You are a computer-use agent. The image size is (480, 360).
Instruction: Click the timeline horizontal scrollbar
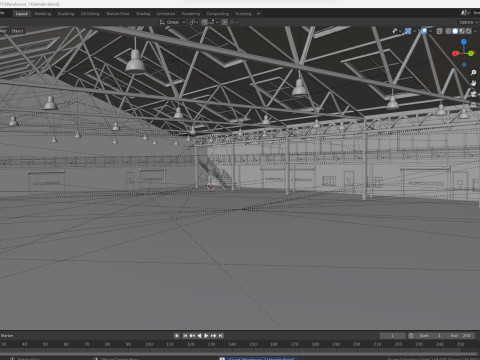pos(238,353)
